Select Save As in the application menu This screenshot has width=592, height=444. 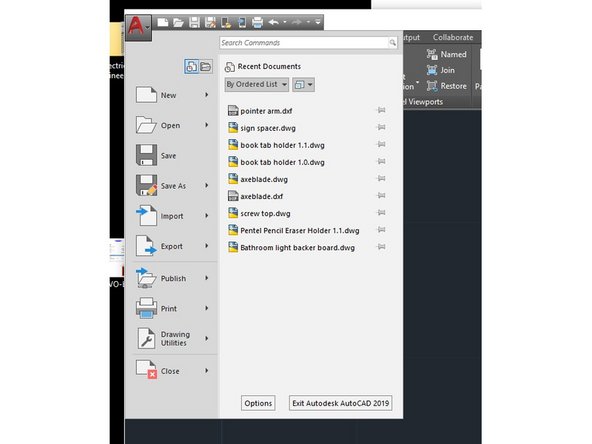click(172, 186)
